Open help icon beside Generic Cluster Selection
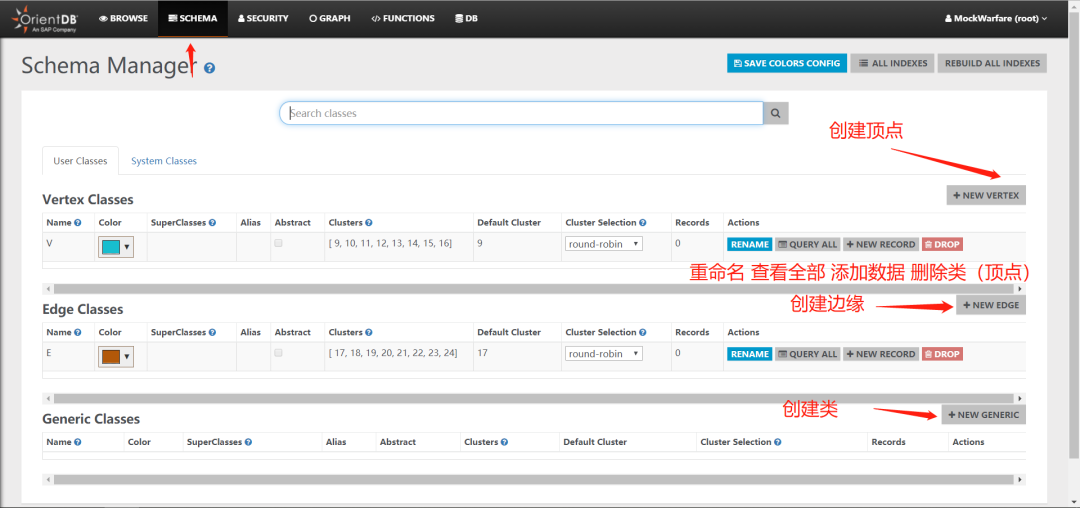 (x=778, y=442)
